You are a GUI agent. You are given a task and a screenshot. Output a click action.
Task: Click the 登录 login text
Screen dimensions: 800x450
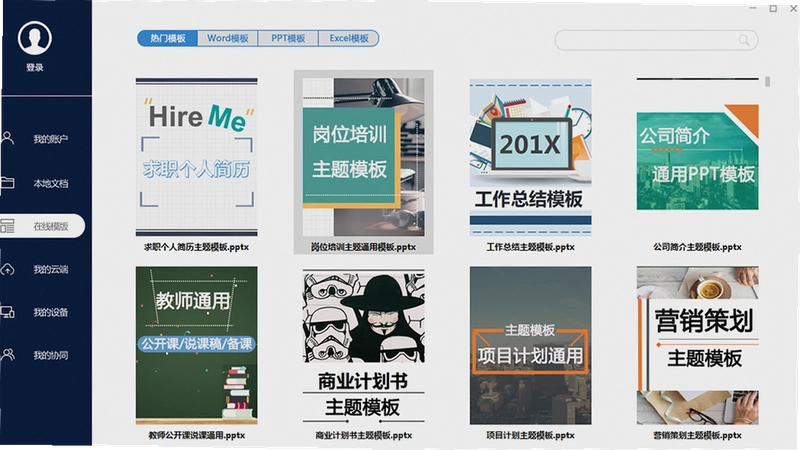coord(35,67)
